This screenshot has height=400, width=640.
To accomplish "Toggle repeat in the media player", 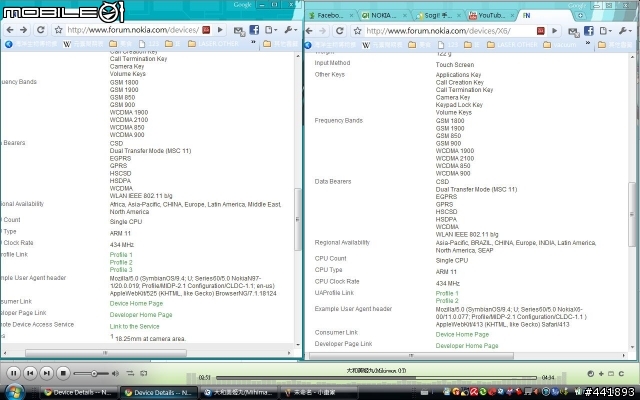I will (144, 373).
